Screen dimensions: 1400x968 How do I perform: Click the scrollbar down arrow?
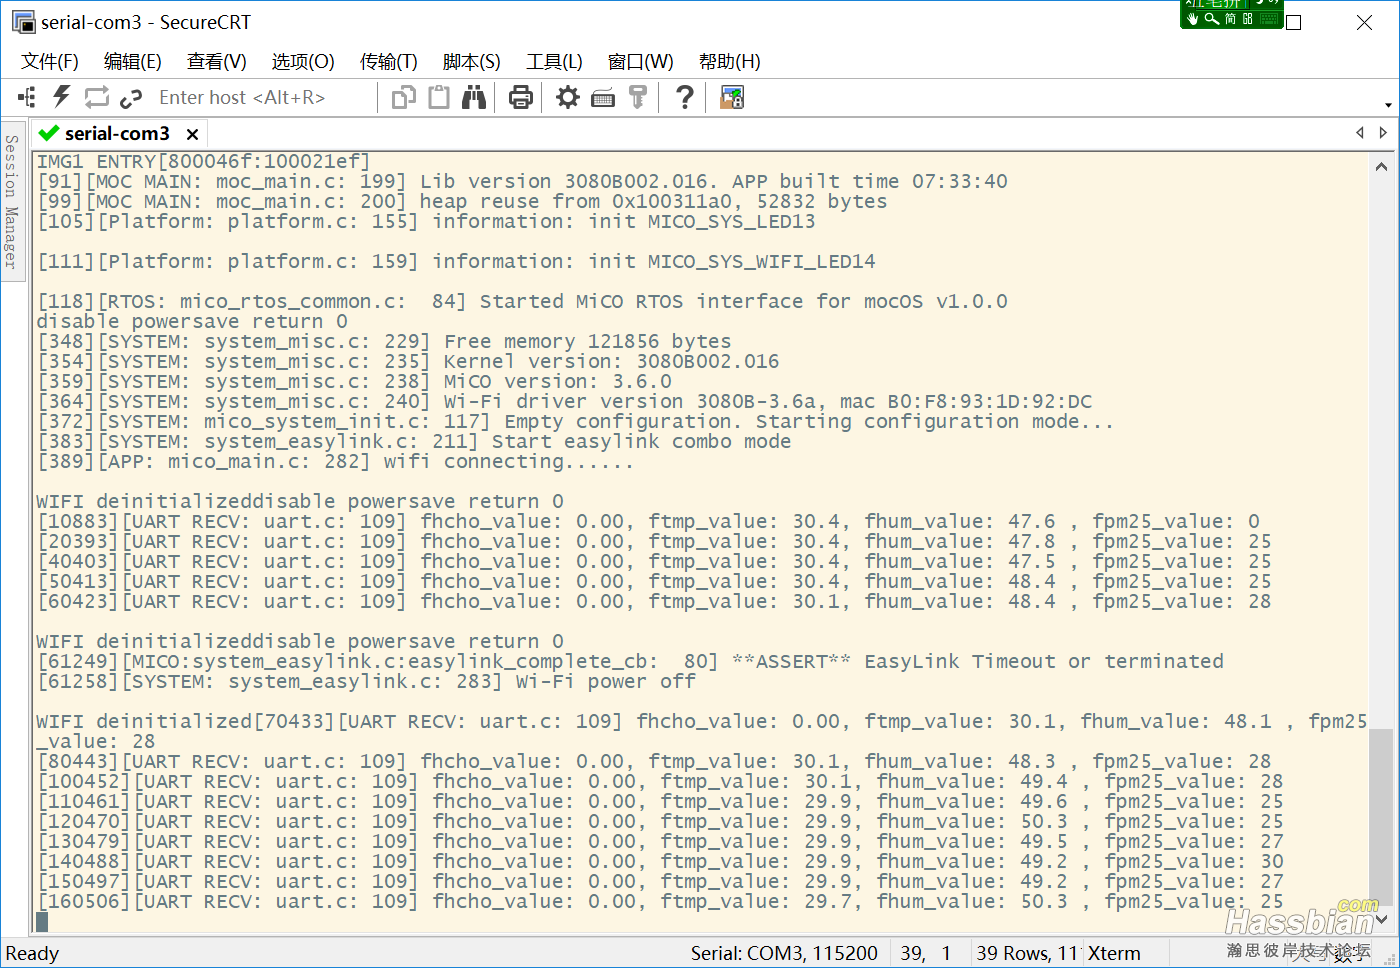[1381, 920]
